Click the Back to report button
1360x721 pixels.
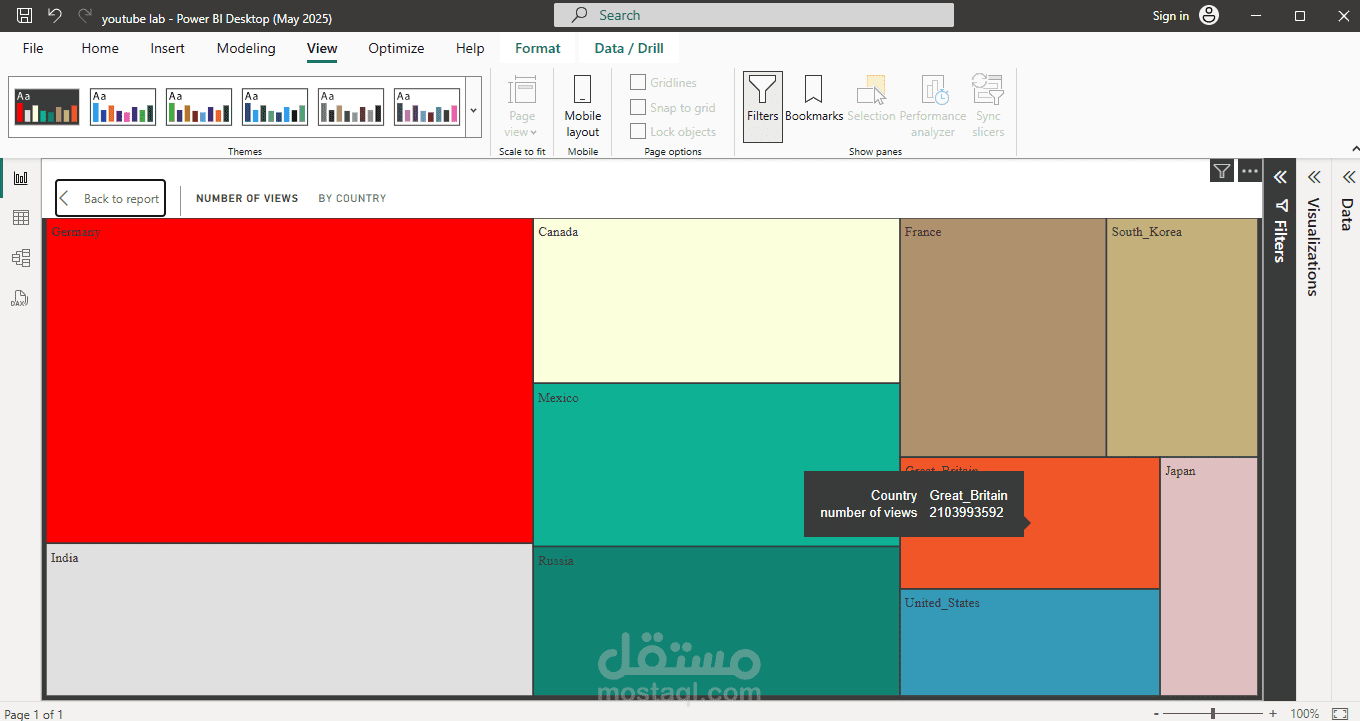110,198
